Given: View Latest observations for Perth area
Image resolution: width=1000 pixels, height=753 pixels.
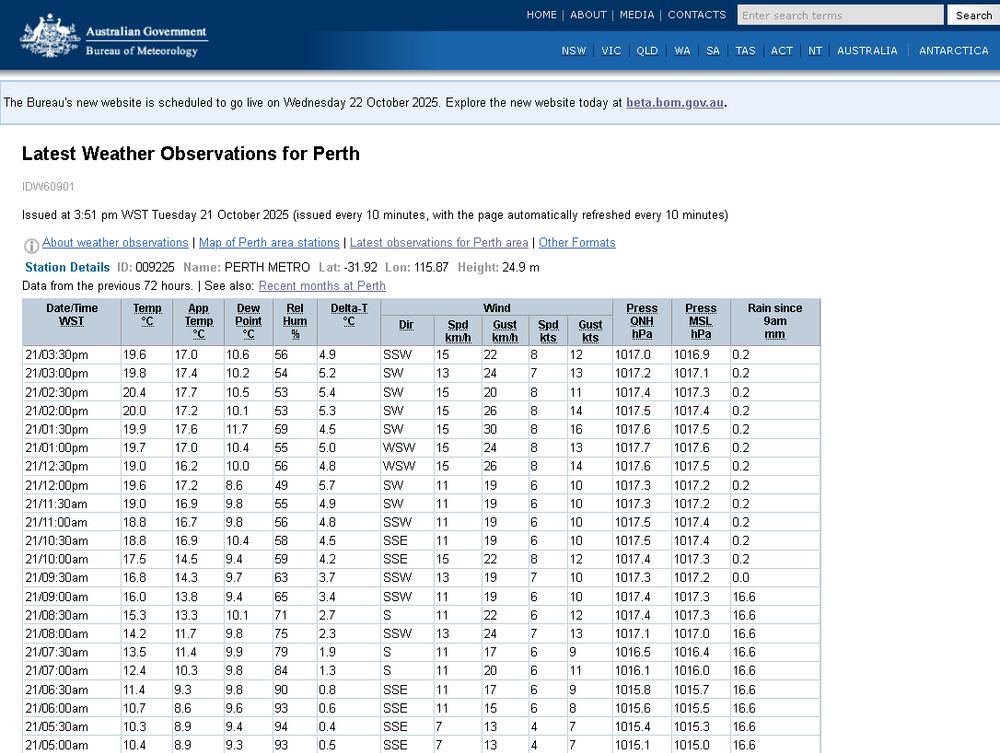Looking at the screenshot, I should point(439,242).
